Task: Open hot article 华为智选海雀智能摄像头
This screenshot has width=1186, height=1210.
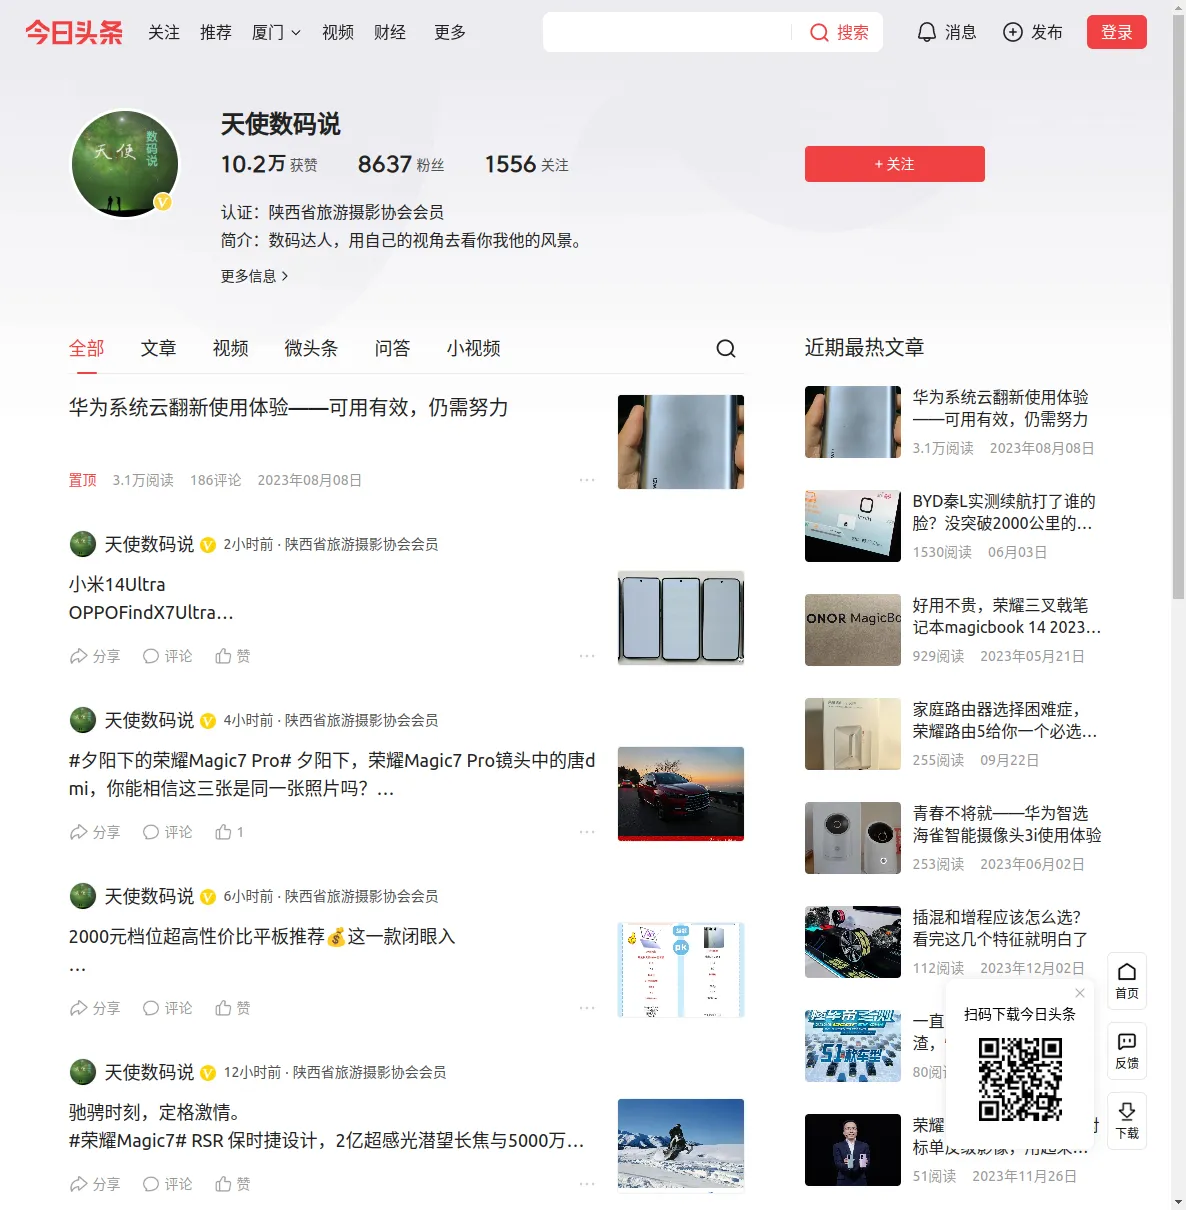Action: click(1007, 824)
